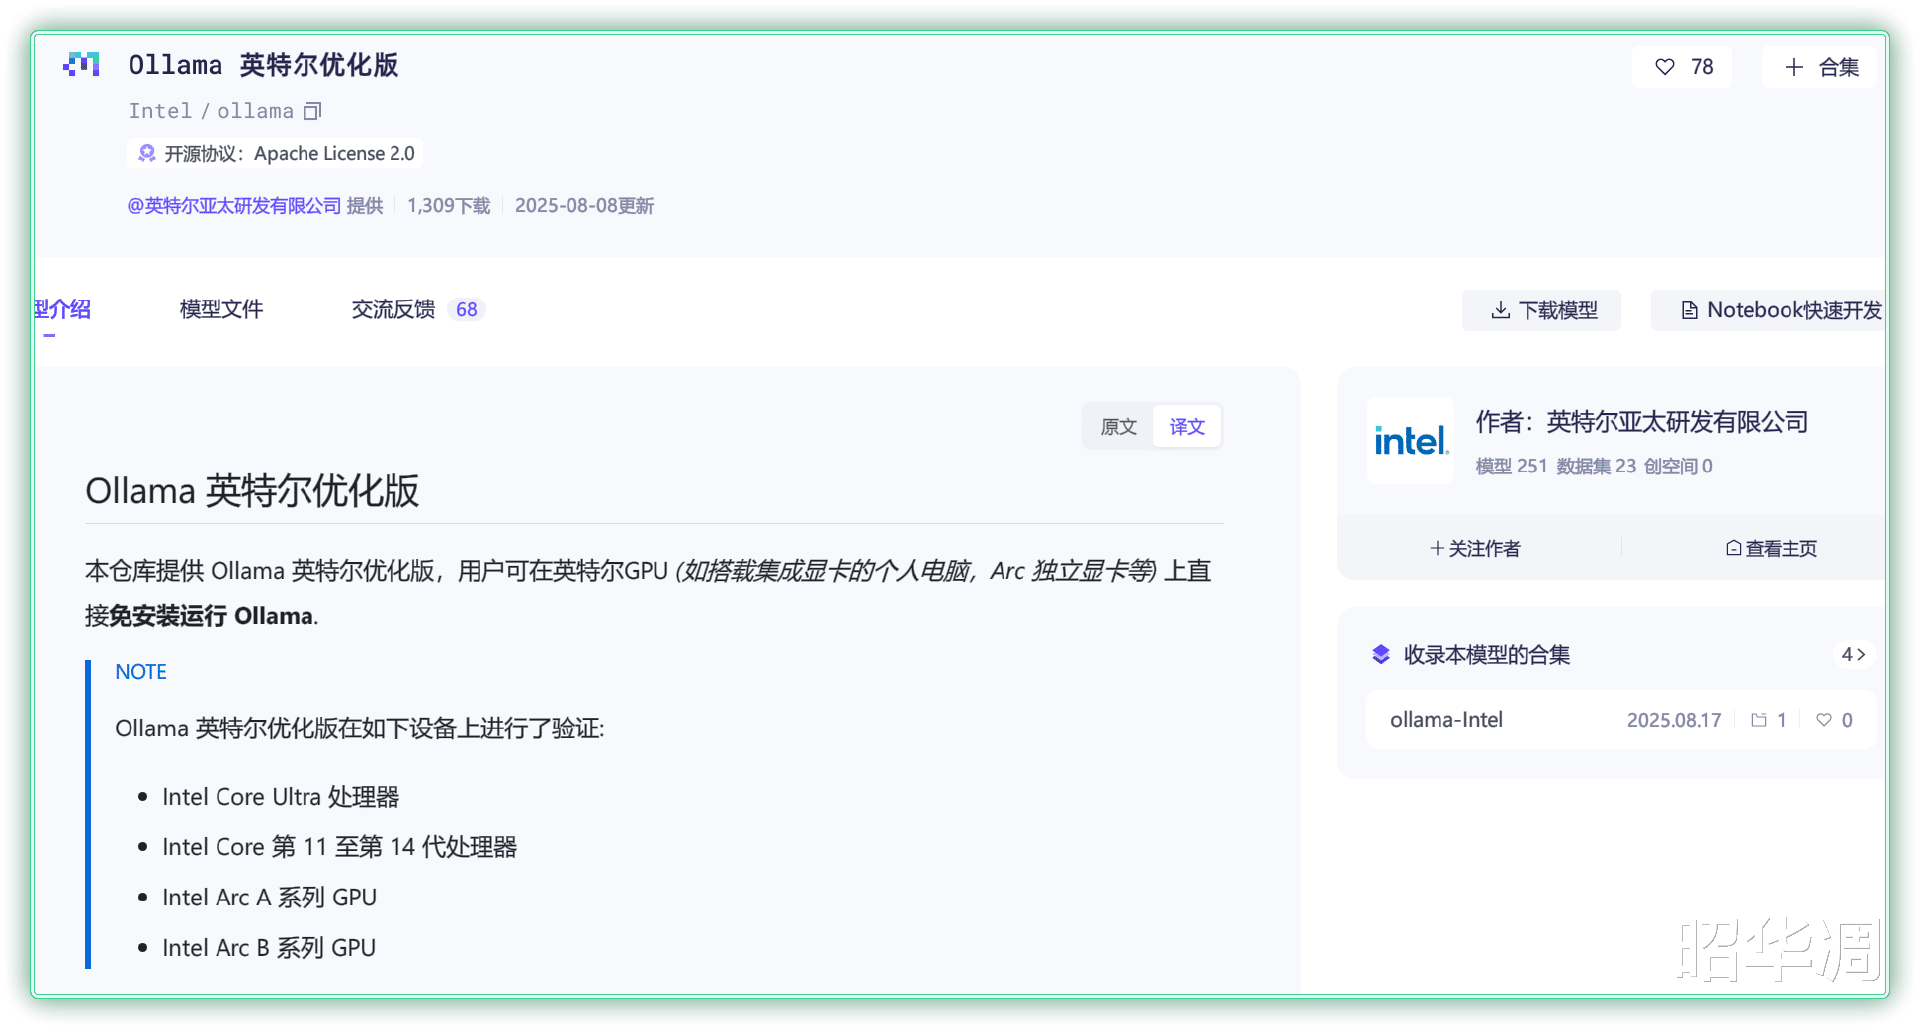Click the author name 英特尔亚太研发有限公司
This screenshot has height=1029, width=1920.
[x=1677, y=422]
